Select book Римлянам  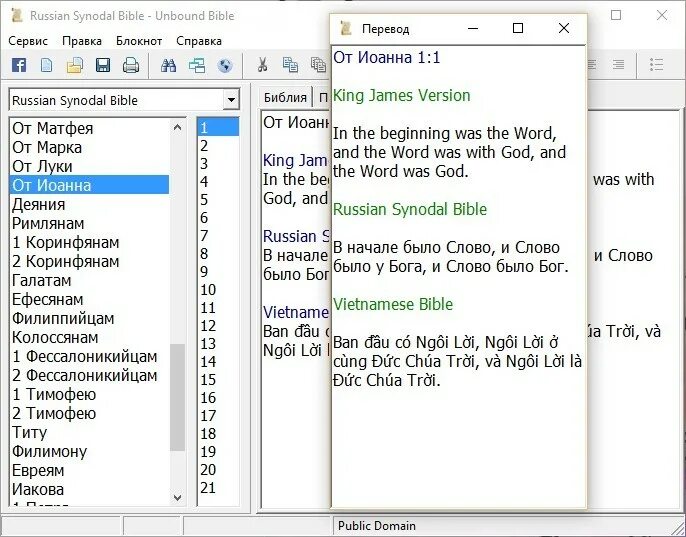(x=89, y=223)
